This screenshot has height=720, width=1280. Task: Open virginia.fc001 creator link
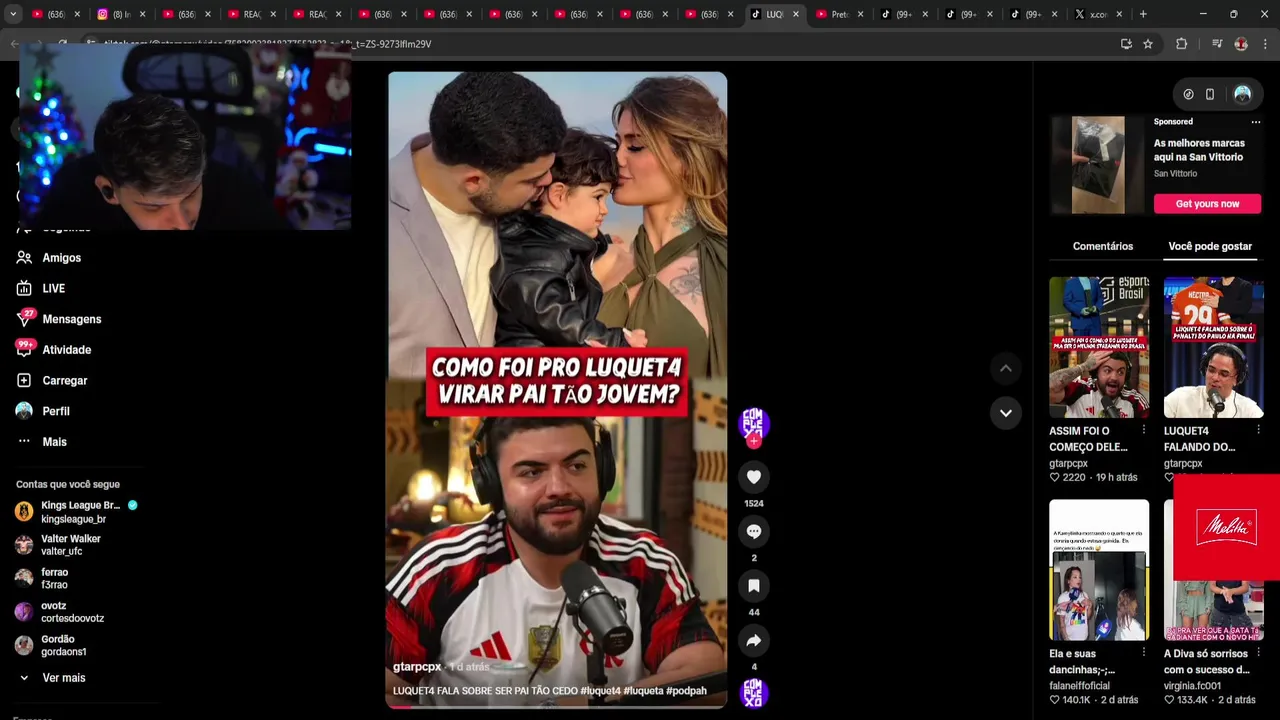(x=1192, y=686)
